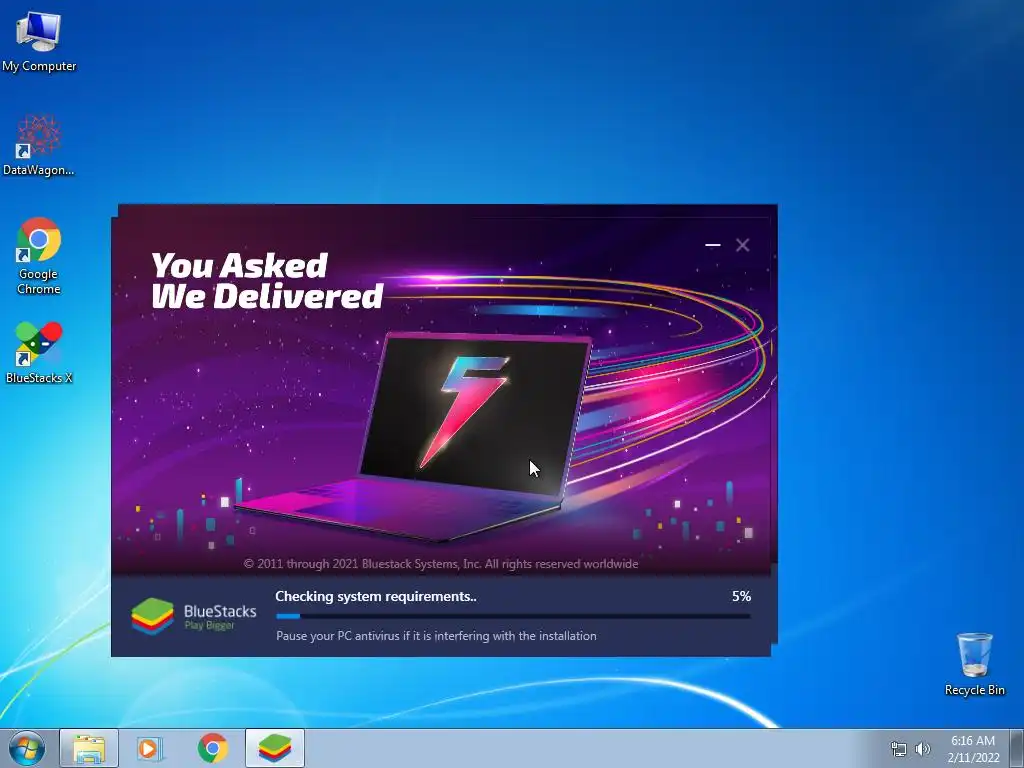This screenshot has width=1024, height=768.
Task: Click the laptop artwork in the installer
Action: click(415, 436)
